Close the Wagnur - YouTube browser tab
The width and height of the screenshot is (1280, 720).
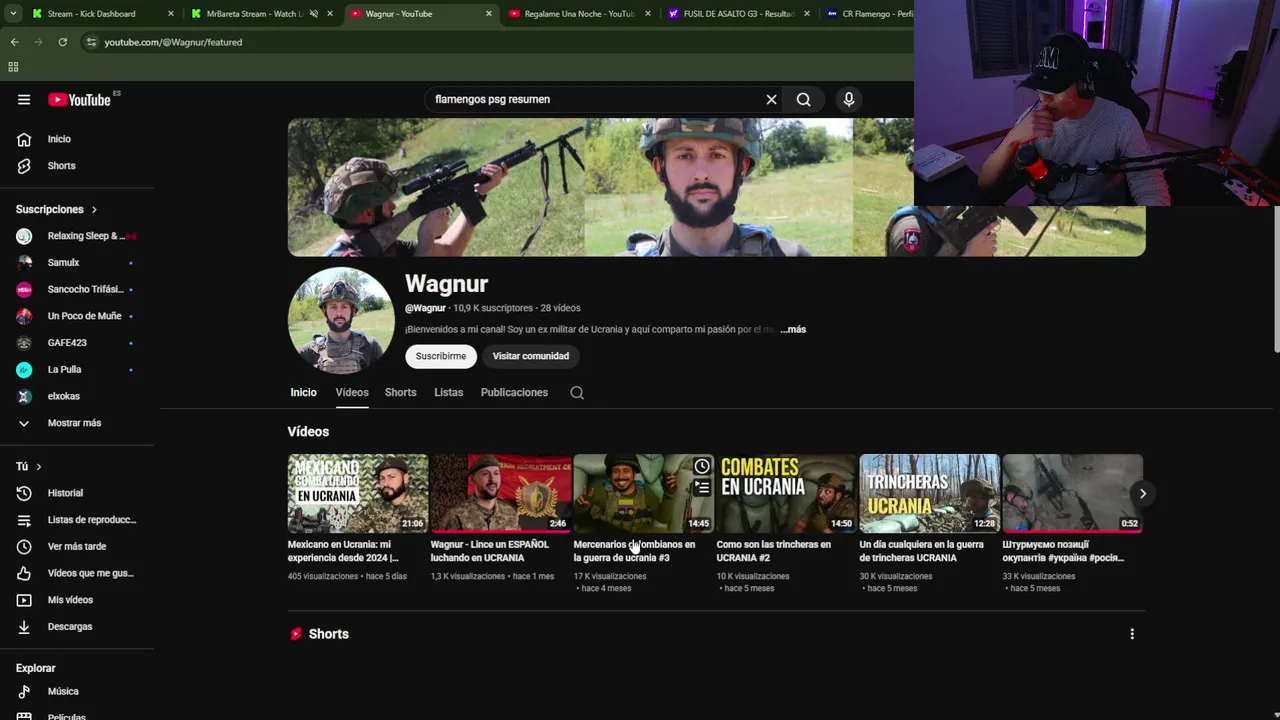488,14
